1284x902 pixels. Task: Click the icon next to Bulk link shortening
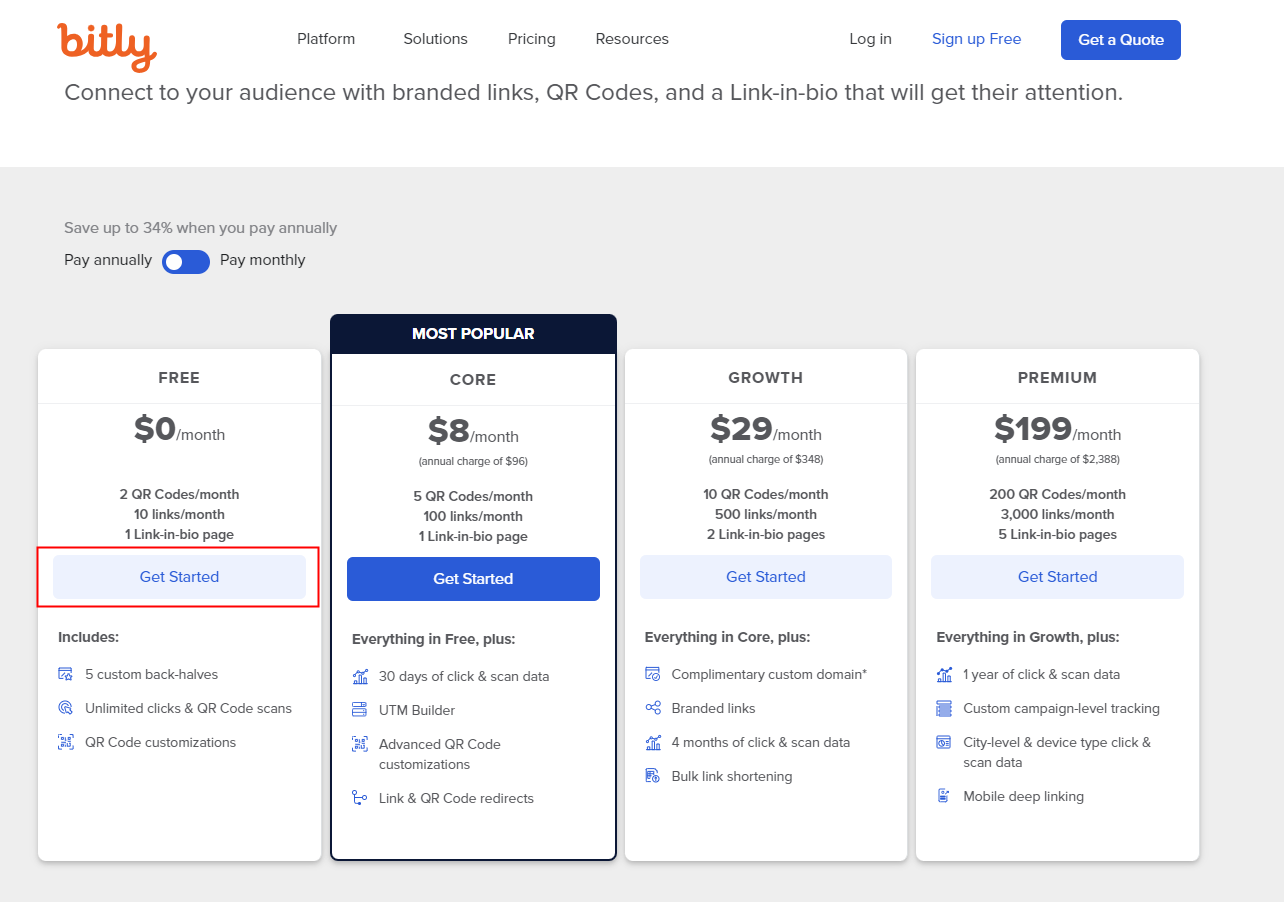653,776
